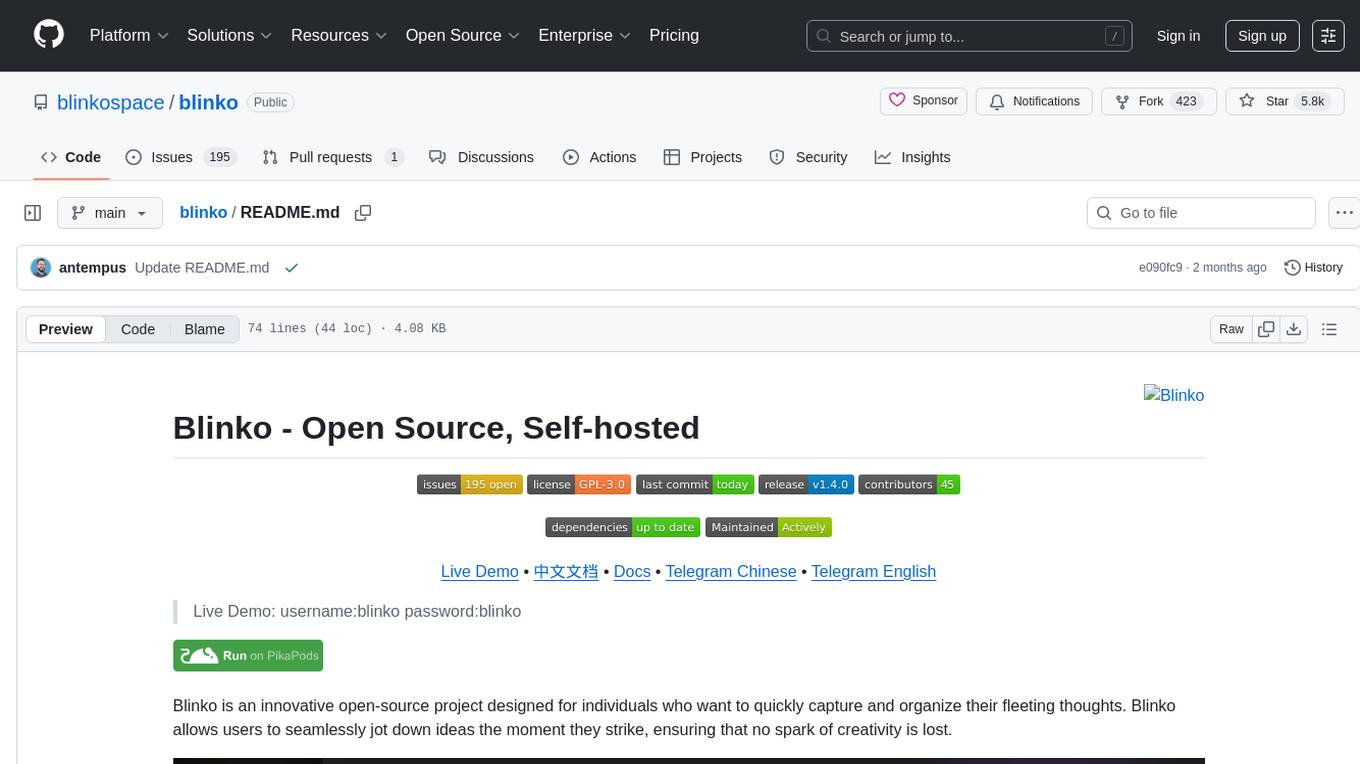Image resolution: width=1360 pixels, height=764 pixels.
Task: Star the blinko repository
Action: pos(1284,101)
